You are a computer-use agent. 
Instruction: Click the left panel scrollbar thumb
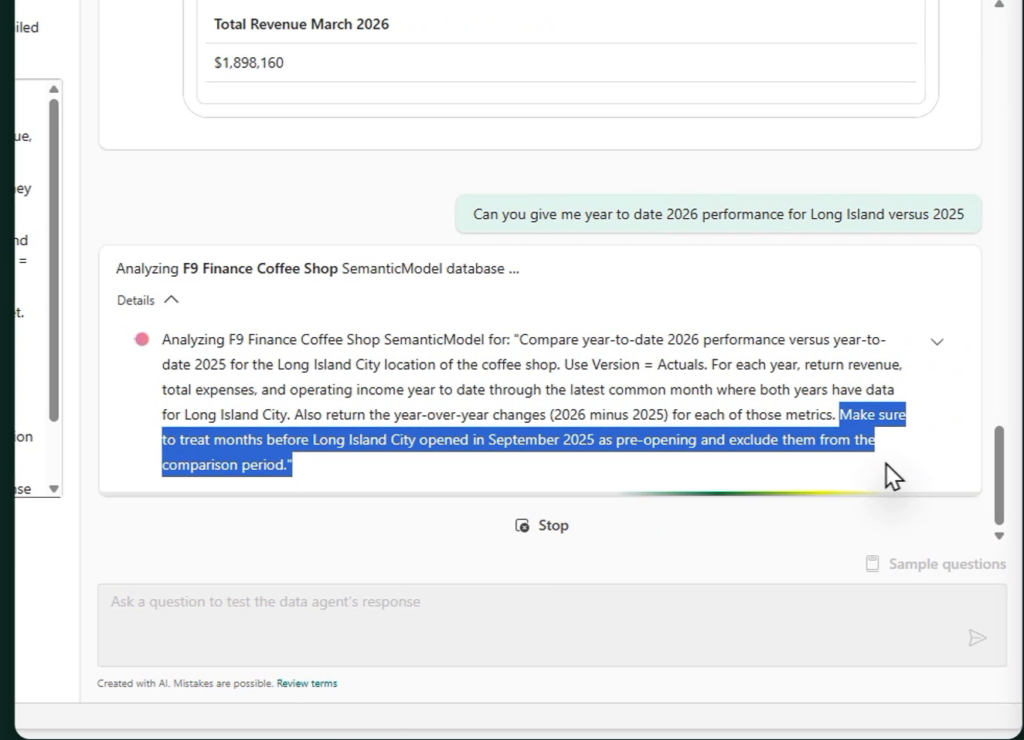point(54,260)
